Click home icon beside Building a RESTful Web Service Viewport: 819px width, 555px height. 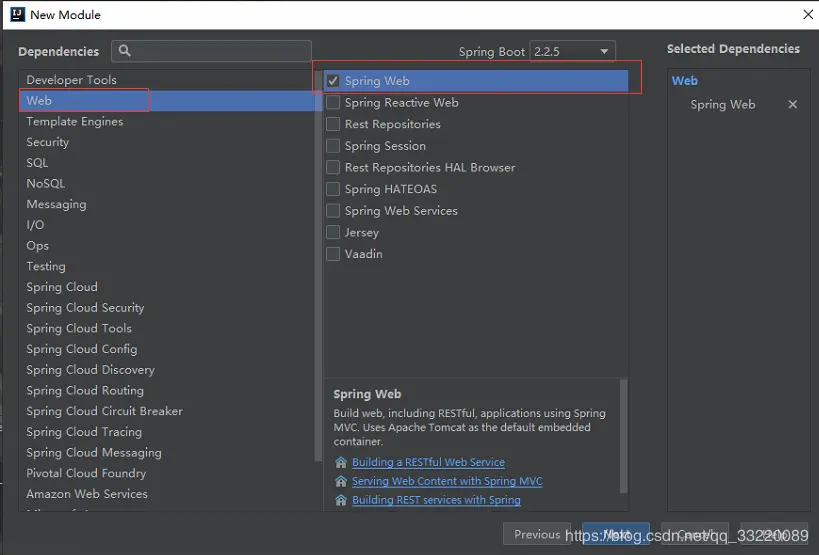coord(341,462)
